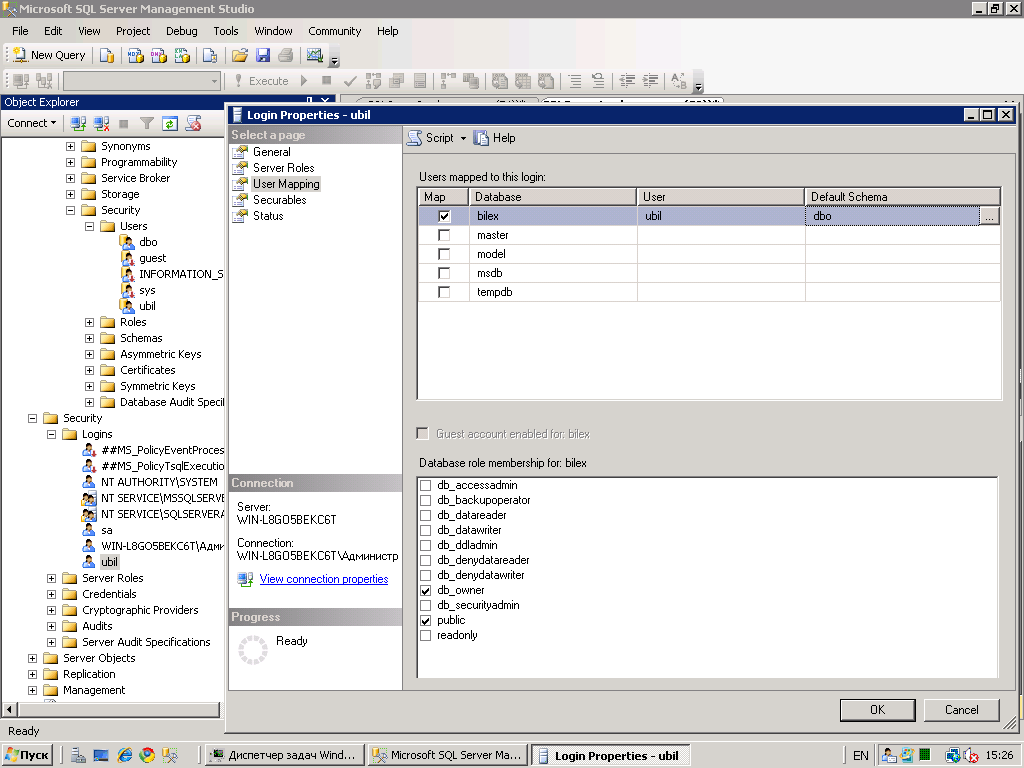The image size is (1024, 768).
Task: Collapse the Logins folder
Action: coord(52,434)
